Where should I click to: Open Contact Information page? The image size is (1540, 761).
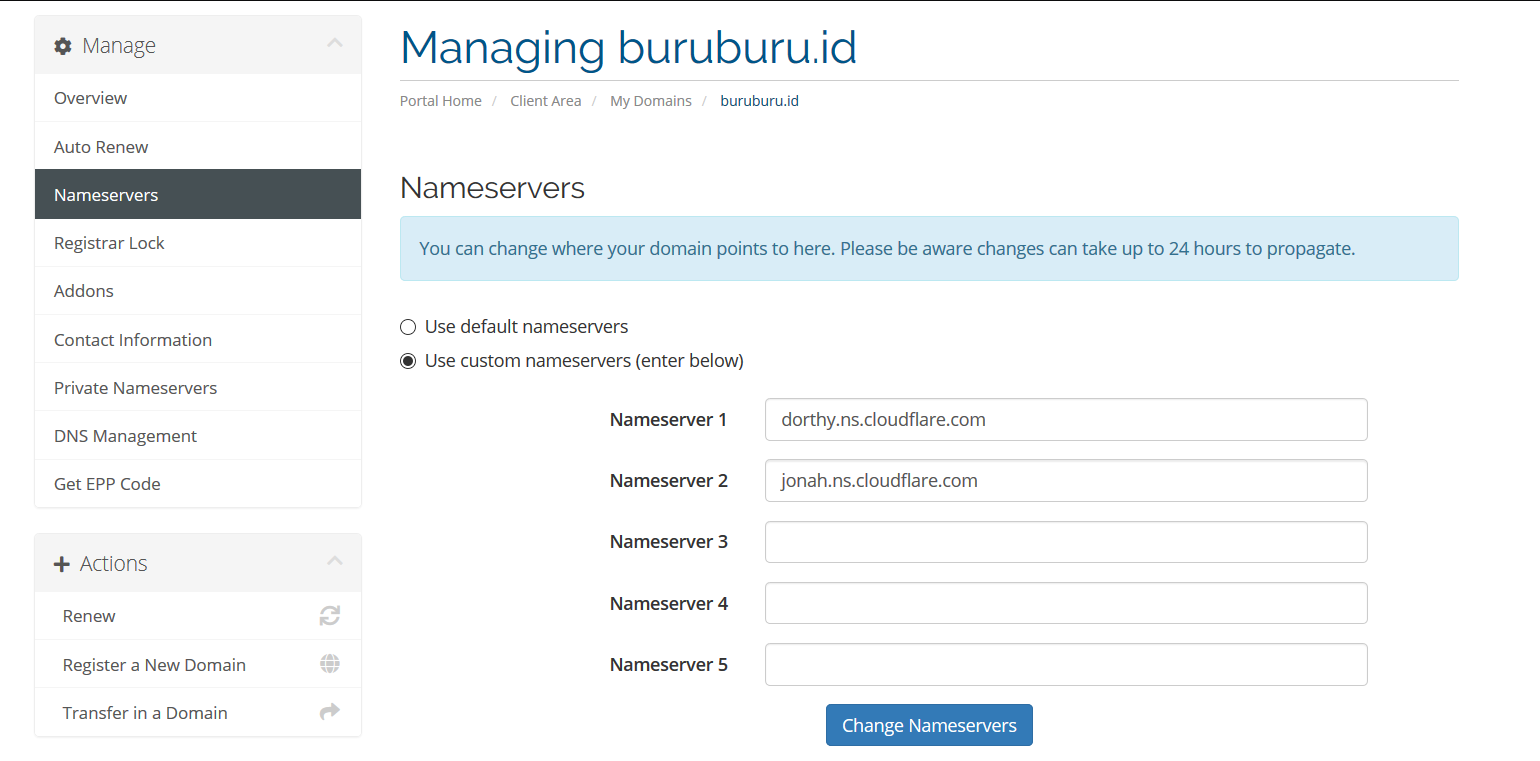coord(198,340)
